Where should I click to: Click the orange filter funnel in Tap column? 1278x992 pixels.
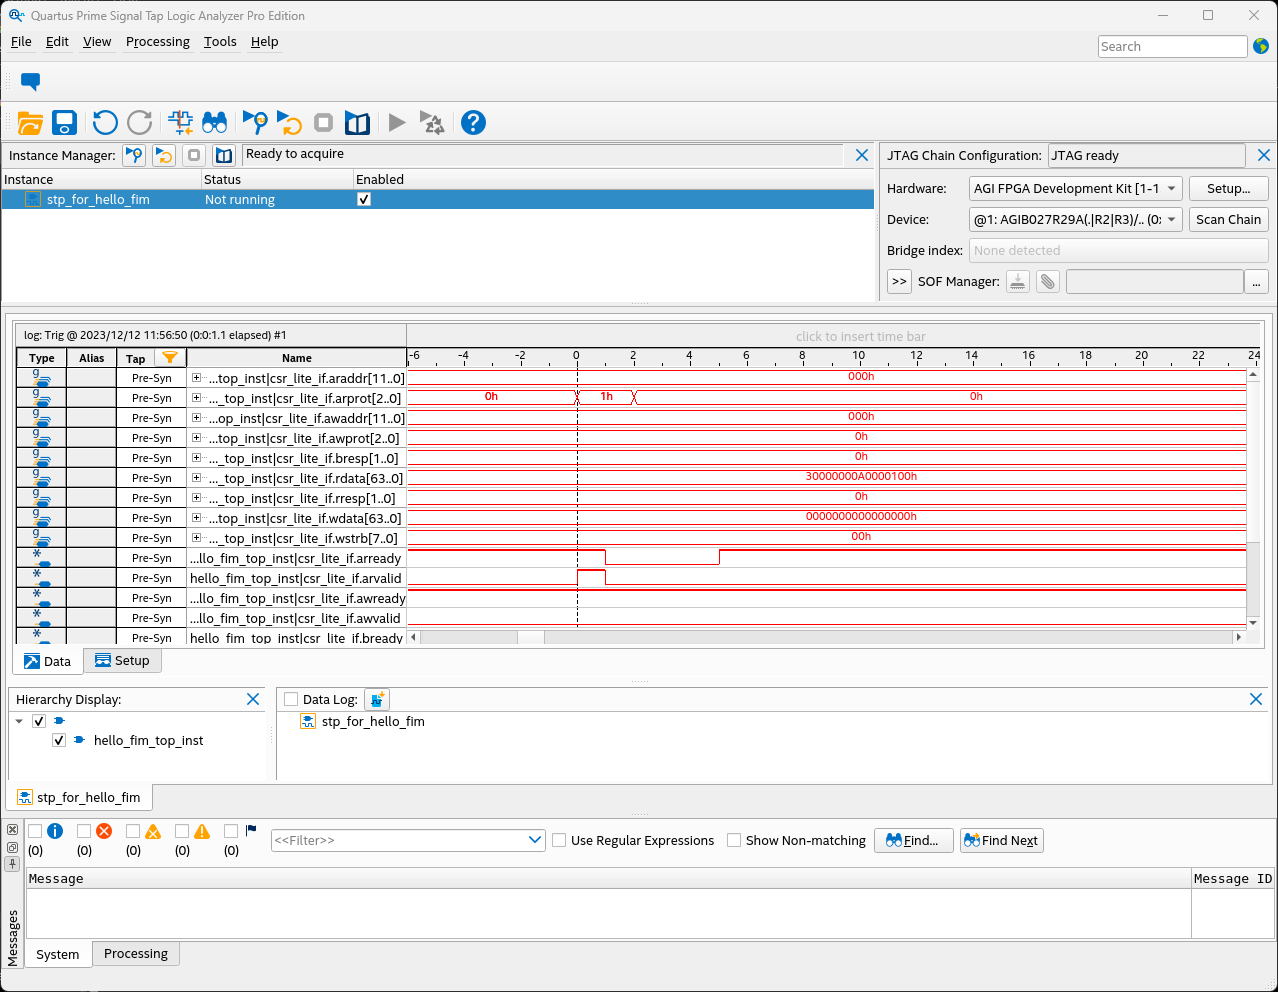[170, 358]
